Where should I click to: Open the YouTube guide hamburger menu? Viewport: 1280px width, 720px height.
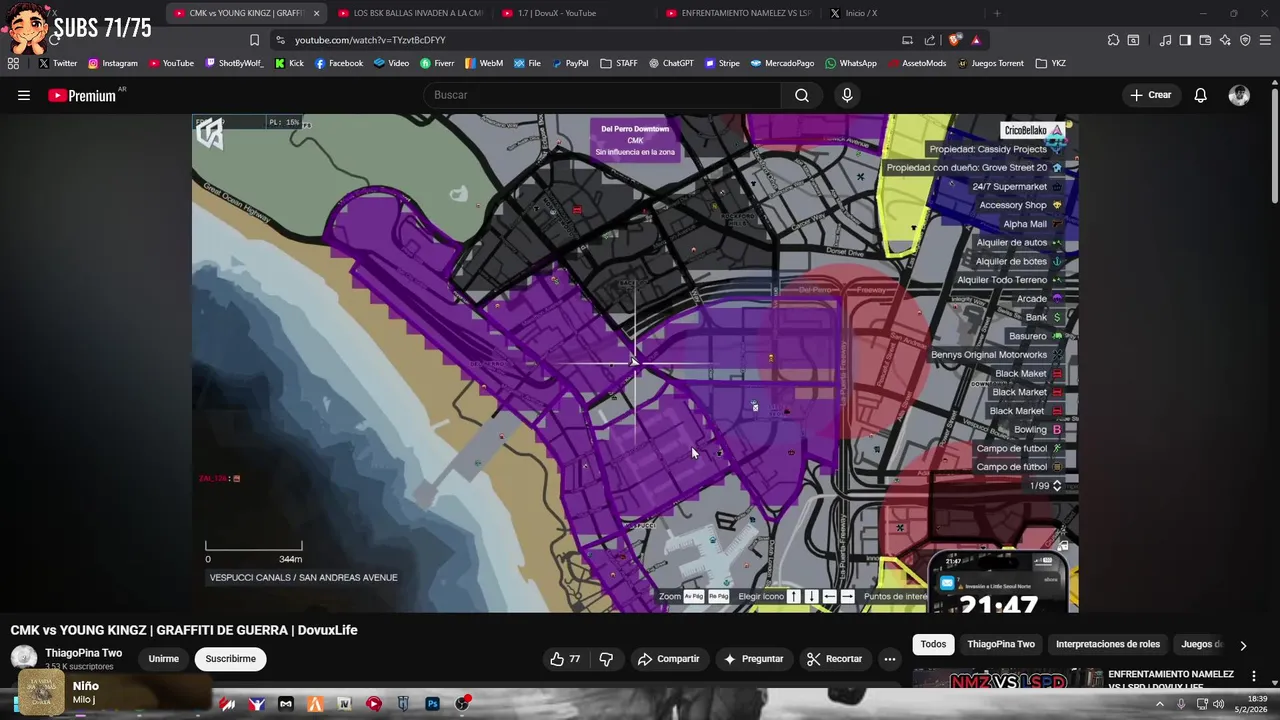24,95
